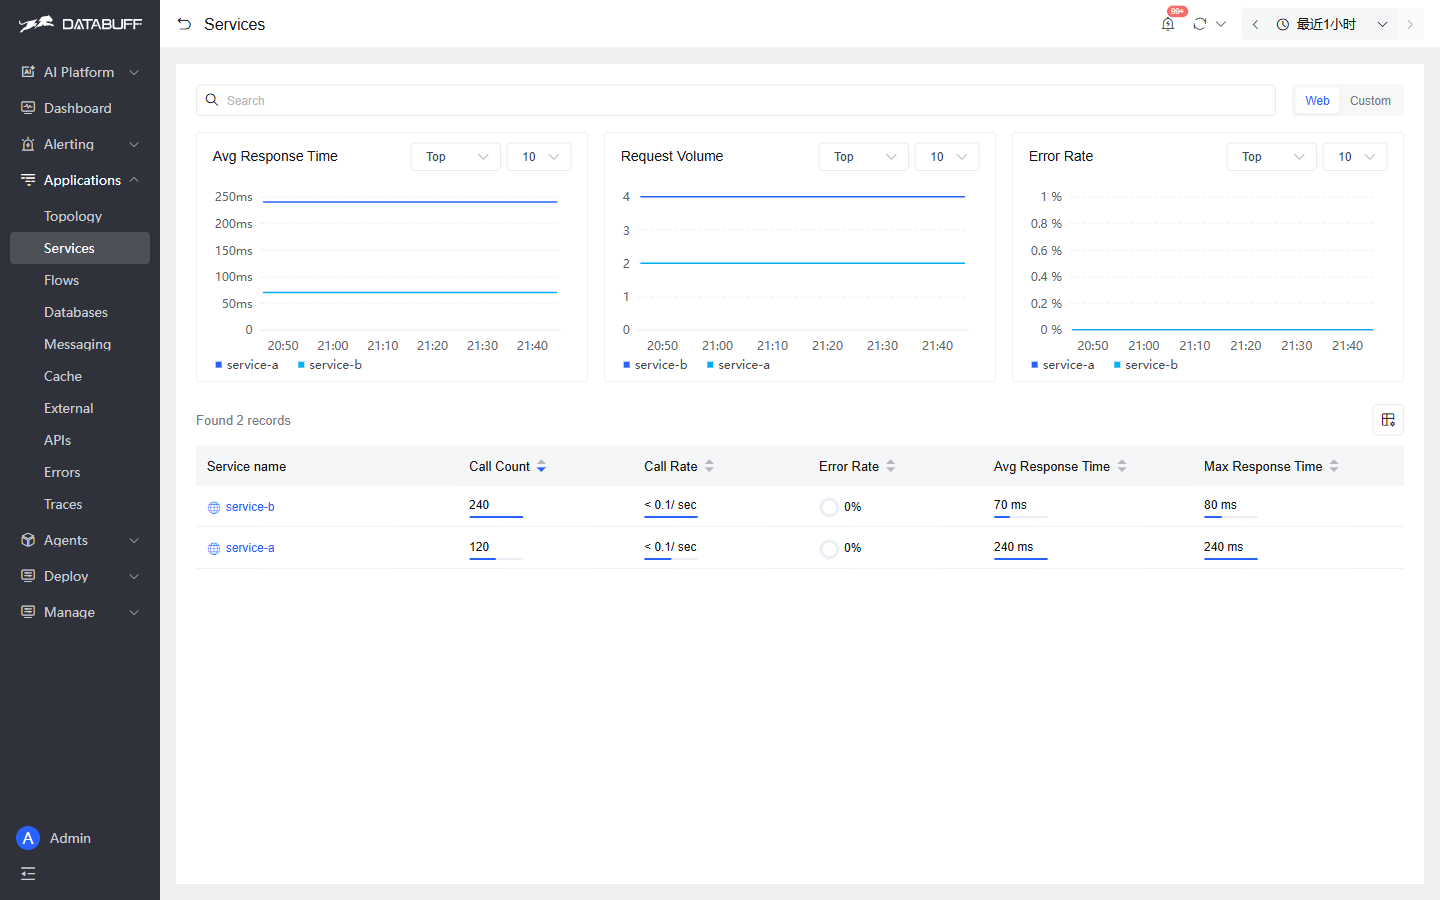1440x900 pixels.
Task: Click the 70 ms avg response value
Action: click(1010, 505)
